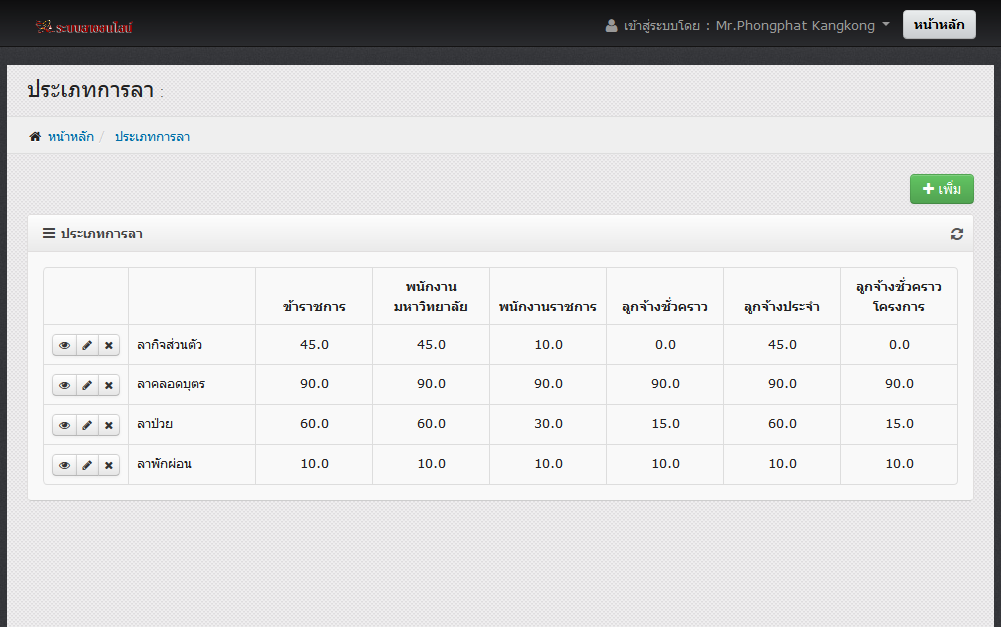This screenshot has width=1001, height=627.
Task: Edit the ลากิจส่วนตัว row with pencil icon
Action: [87, 345]
